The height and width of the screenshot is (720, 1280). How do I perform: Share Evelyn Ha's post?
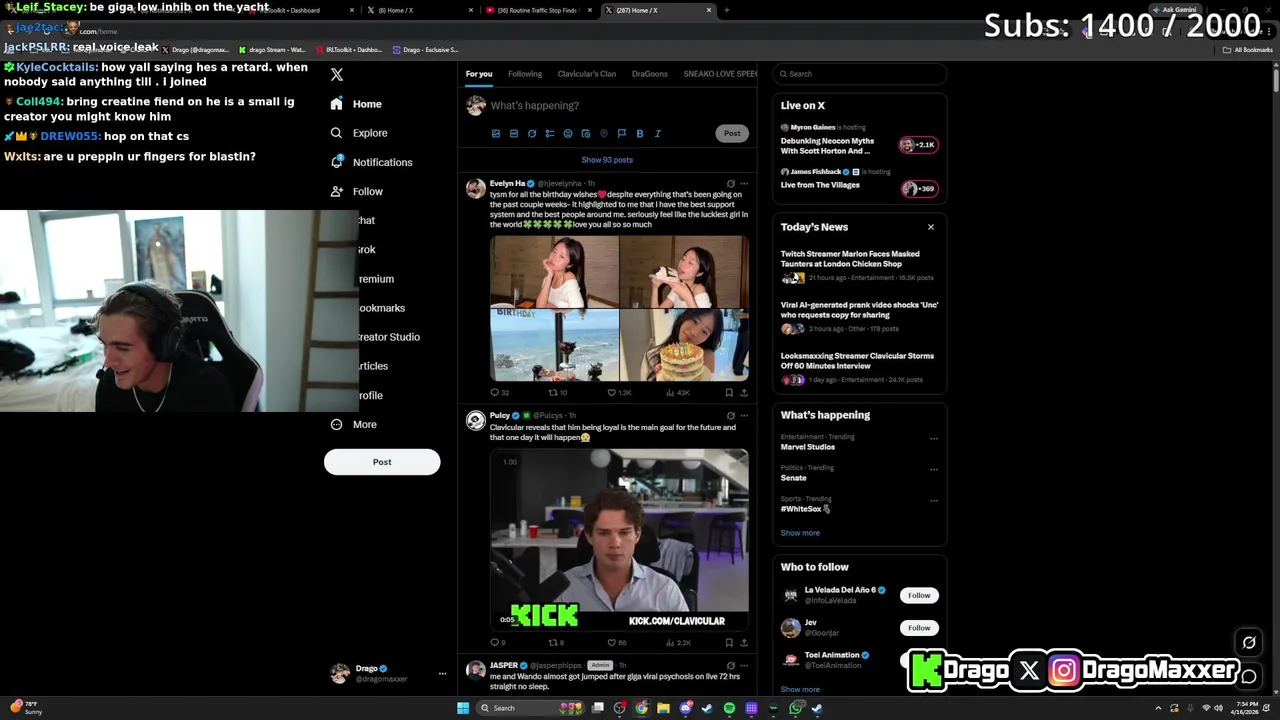743,393
